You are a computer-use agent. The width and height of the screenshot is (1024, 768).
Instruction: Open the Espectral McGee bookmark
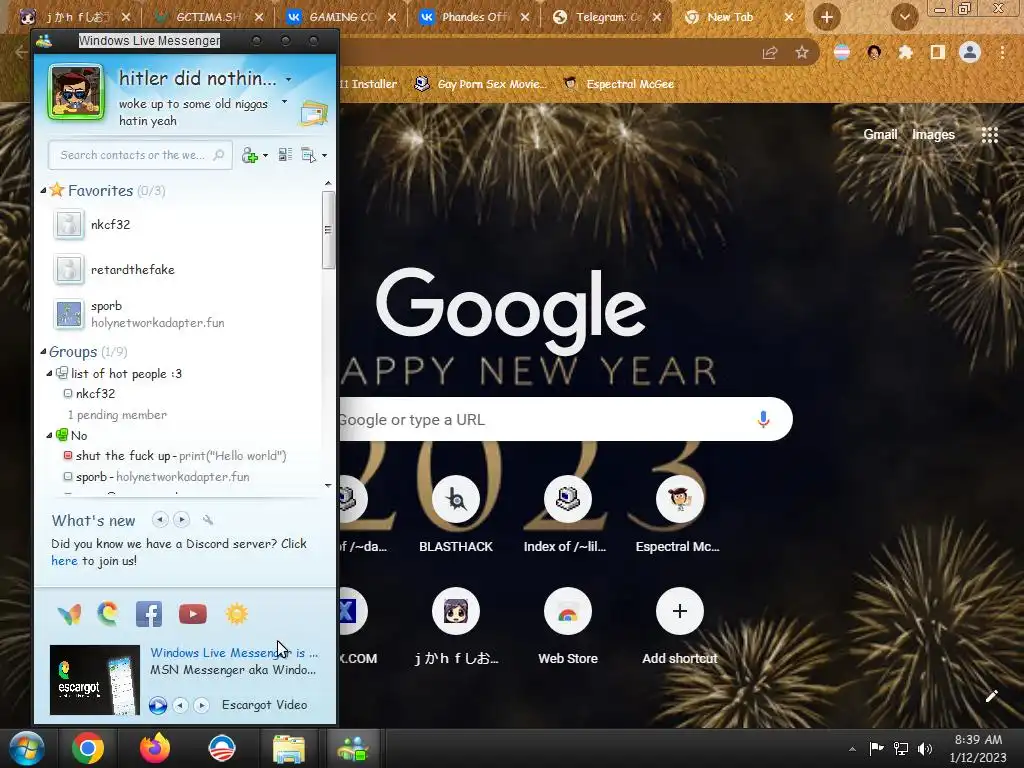(x=619, y=84)
